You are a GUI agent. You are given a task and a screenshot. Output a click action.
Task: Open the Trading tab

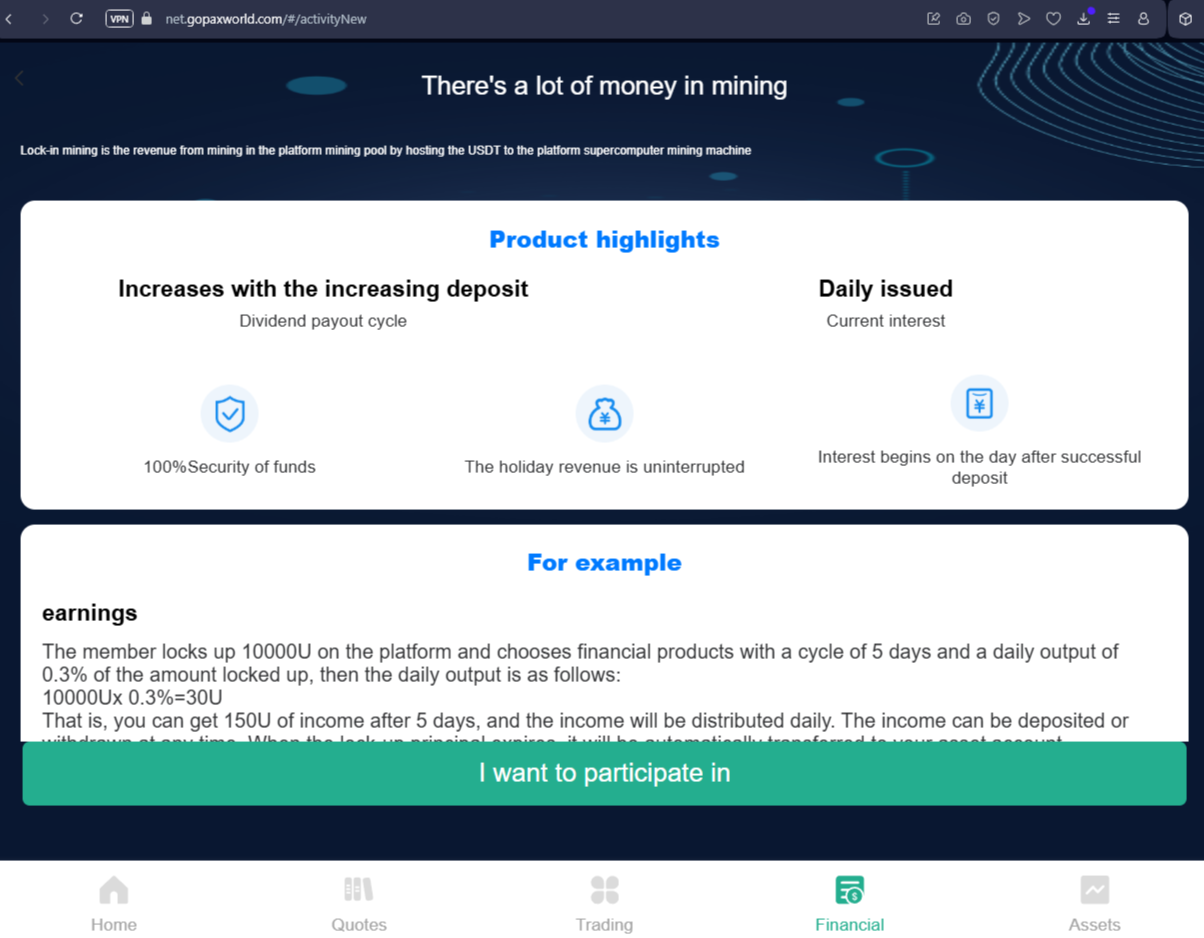point(604,904)
